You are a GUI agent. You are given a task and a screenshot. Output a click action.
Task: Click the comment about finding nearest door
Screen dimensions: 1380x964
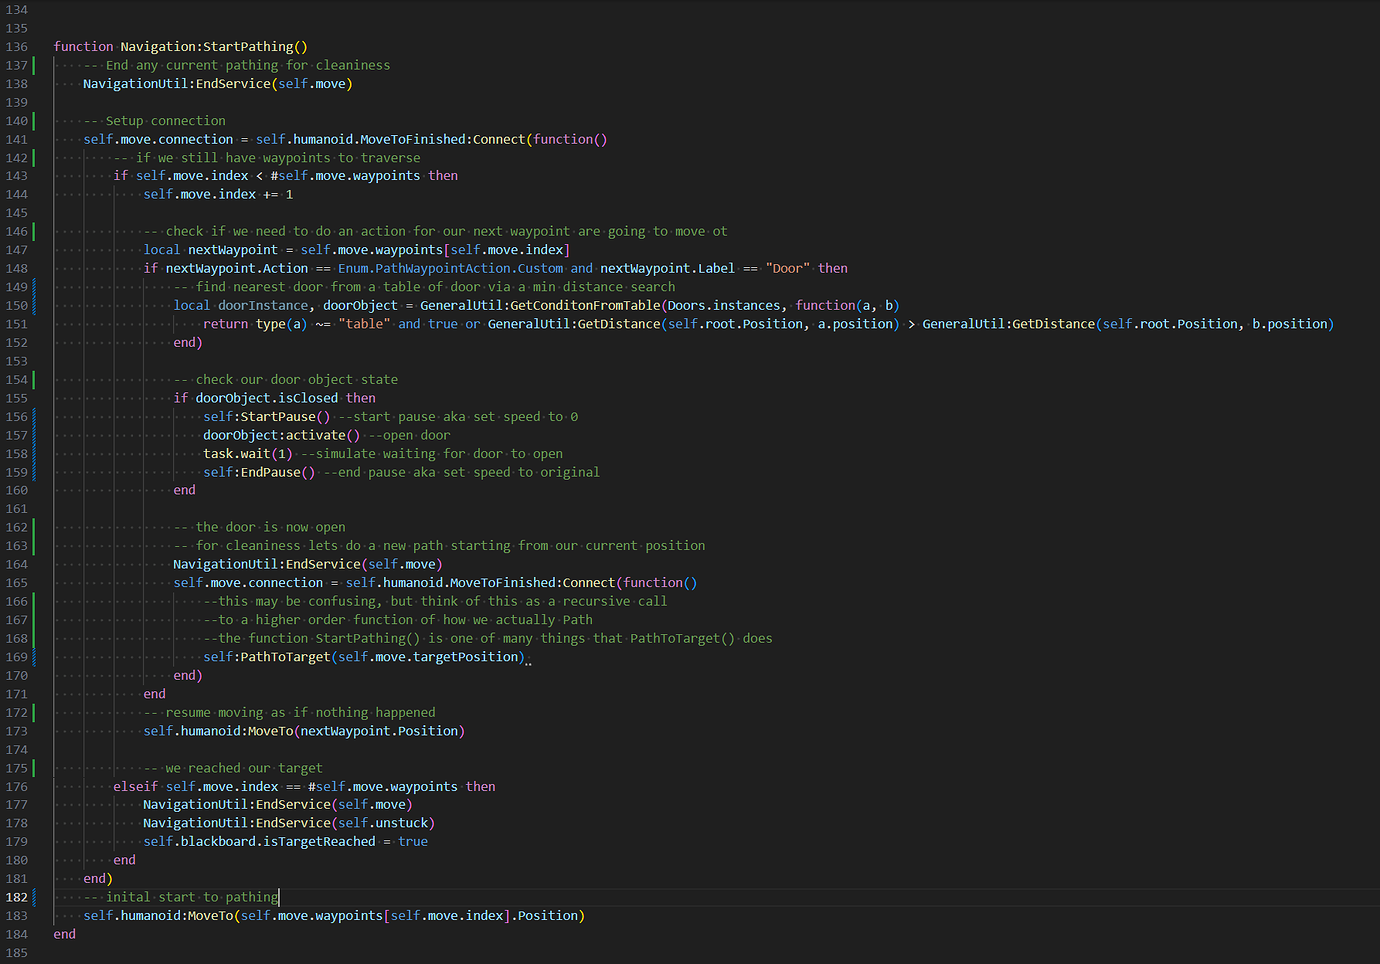425,286
